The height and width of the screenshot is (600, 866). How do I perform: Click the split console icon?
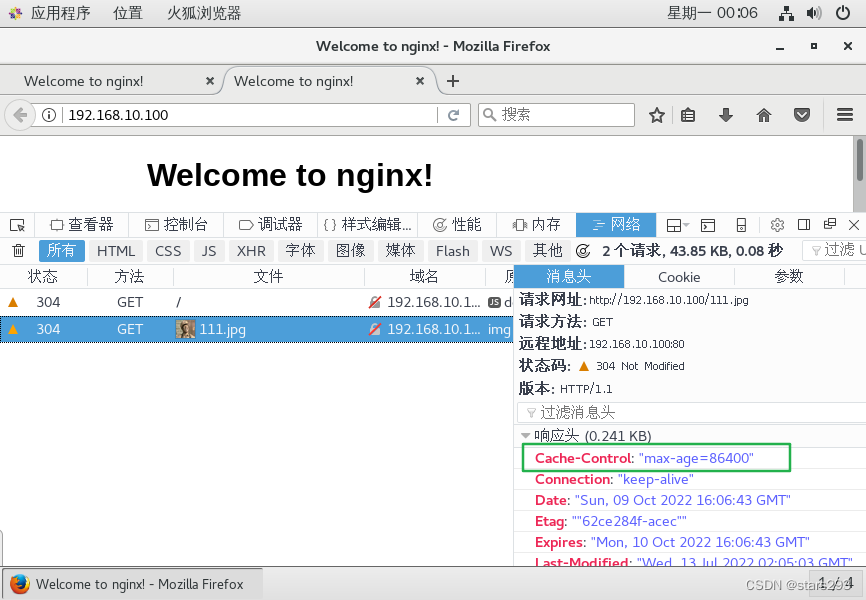[x=707, y=225]
